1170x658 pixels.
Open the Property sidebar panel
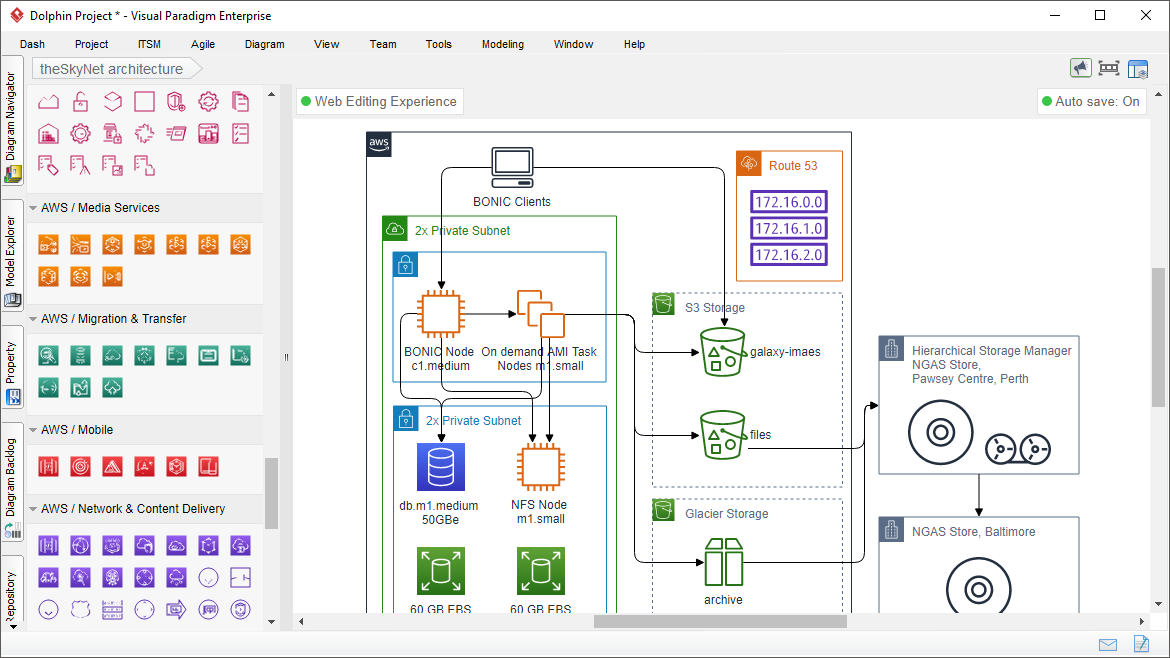point(12,360)
